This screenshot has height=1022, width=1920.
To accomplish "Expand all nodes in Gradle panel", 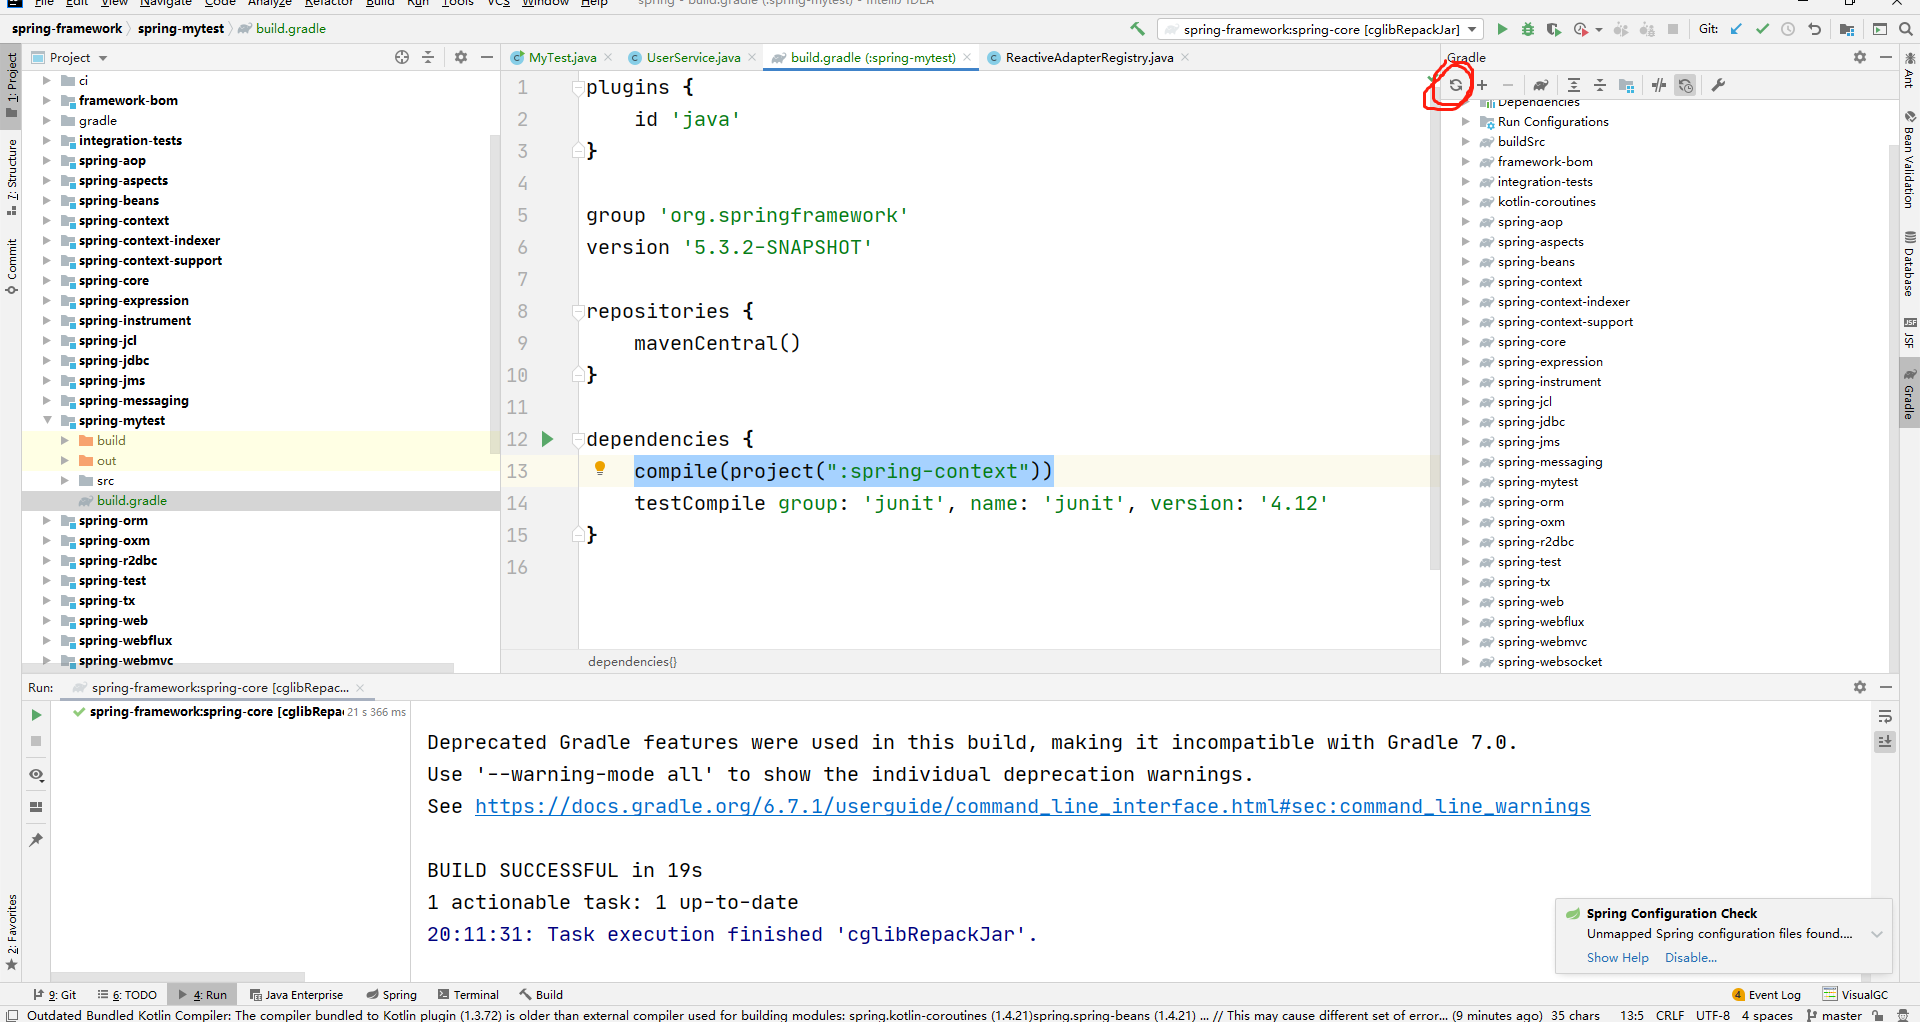I will (1574, 86).
